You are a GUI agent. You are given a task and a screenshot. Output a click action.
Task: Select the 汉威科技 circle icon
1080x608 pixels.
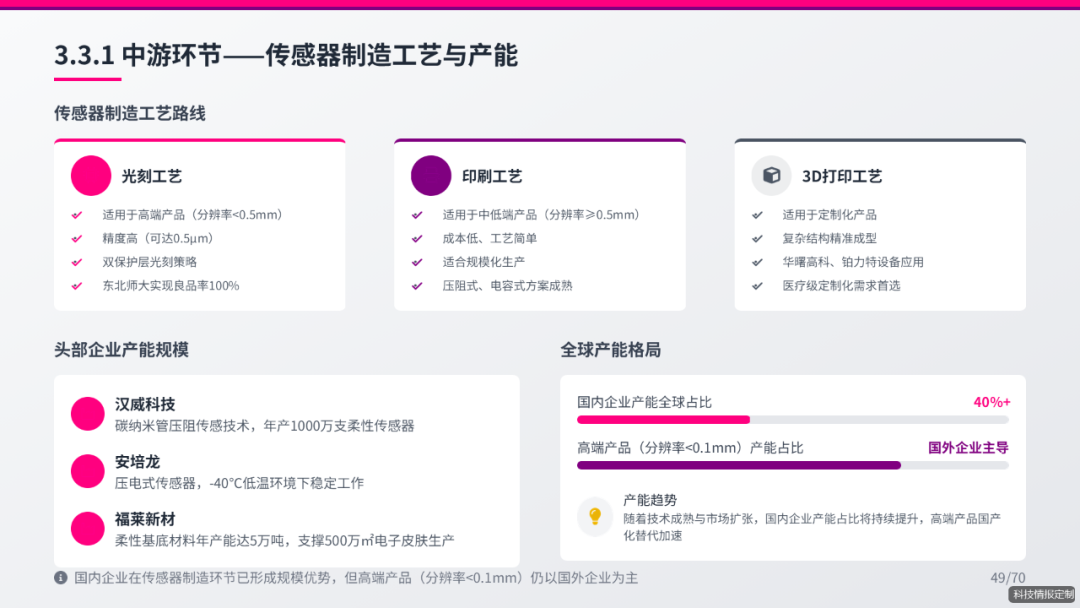[x=87, y=411]
